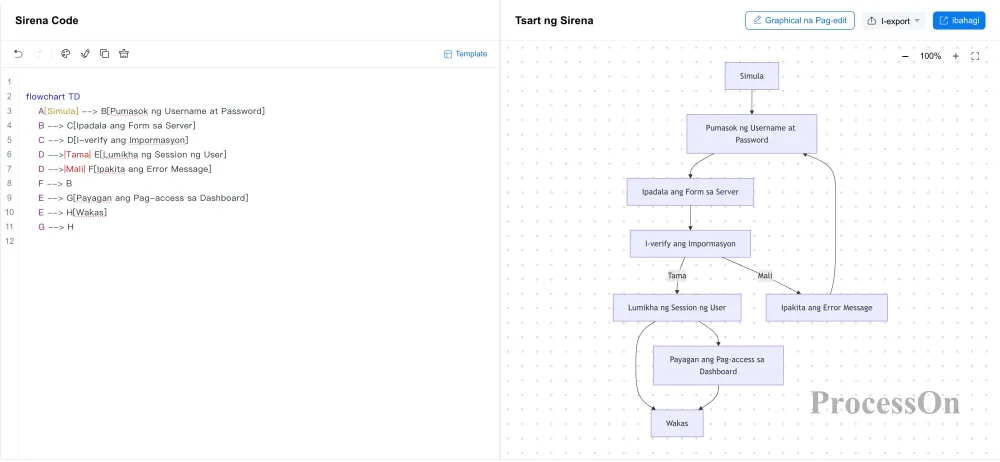Place cursor on empty line 1
1000x462 pixels.
pyautogui.click(x=258, y=82)
